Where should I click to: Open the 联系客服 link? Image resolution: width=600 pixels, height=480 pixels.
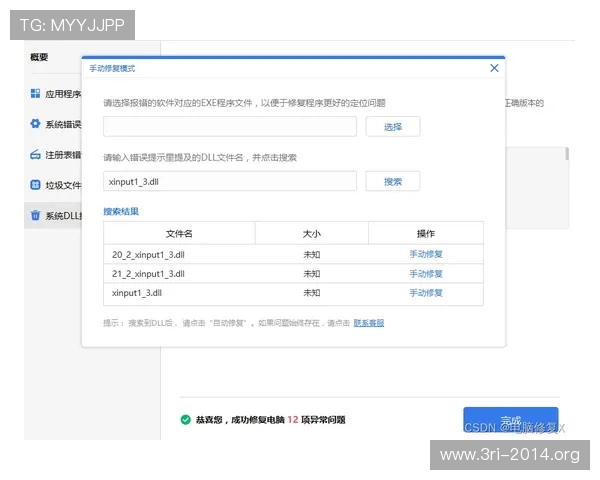coord(368,323)
